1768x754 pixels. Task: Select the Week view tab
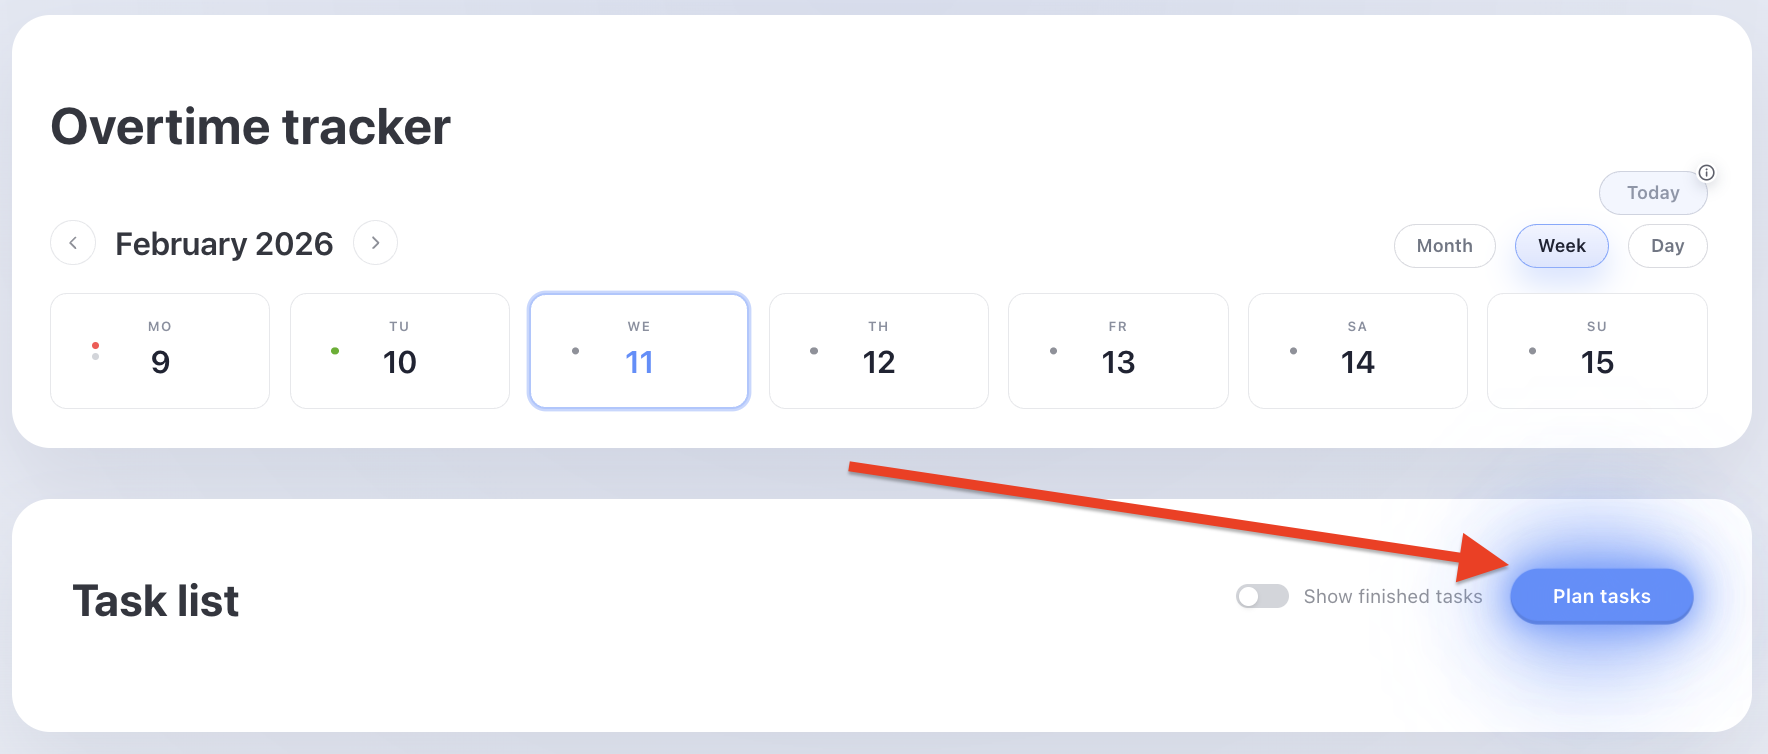click(1561, 246)
